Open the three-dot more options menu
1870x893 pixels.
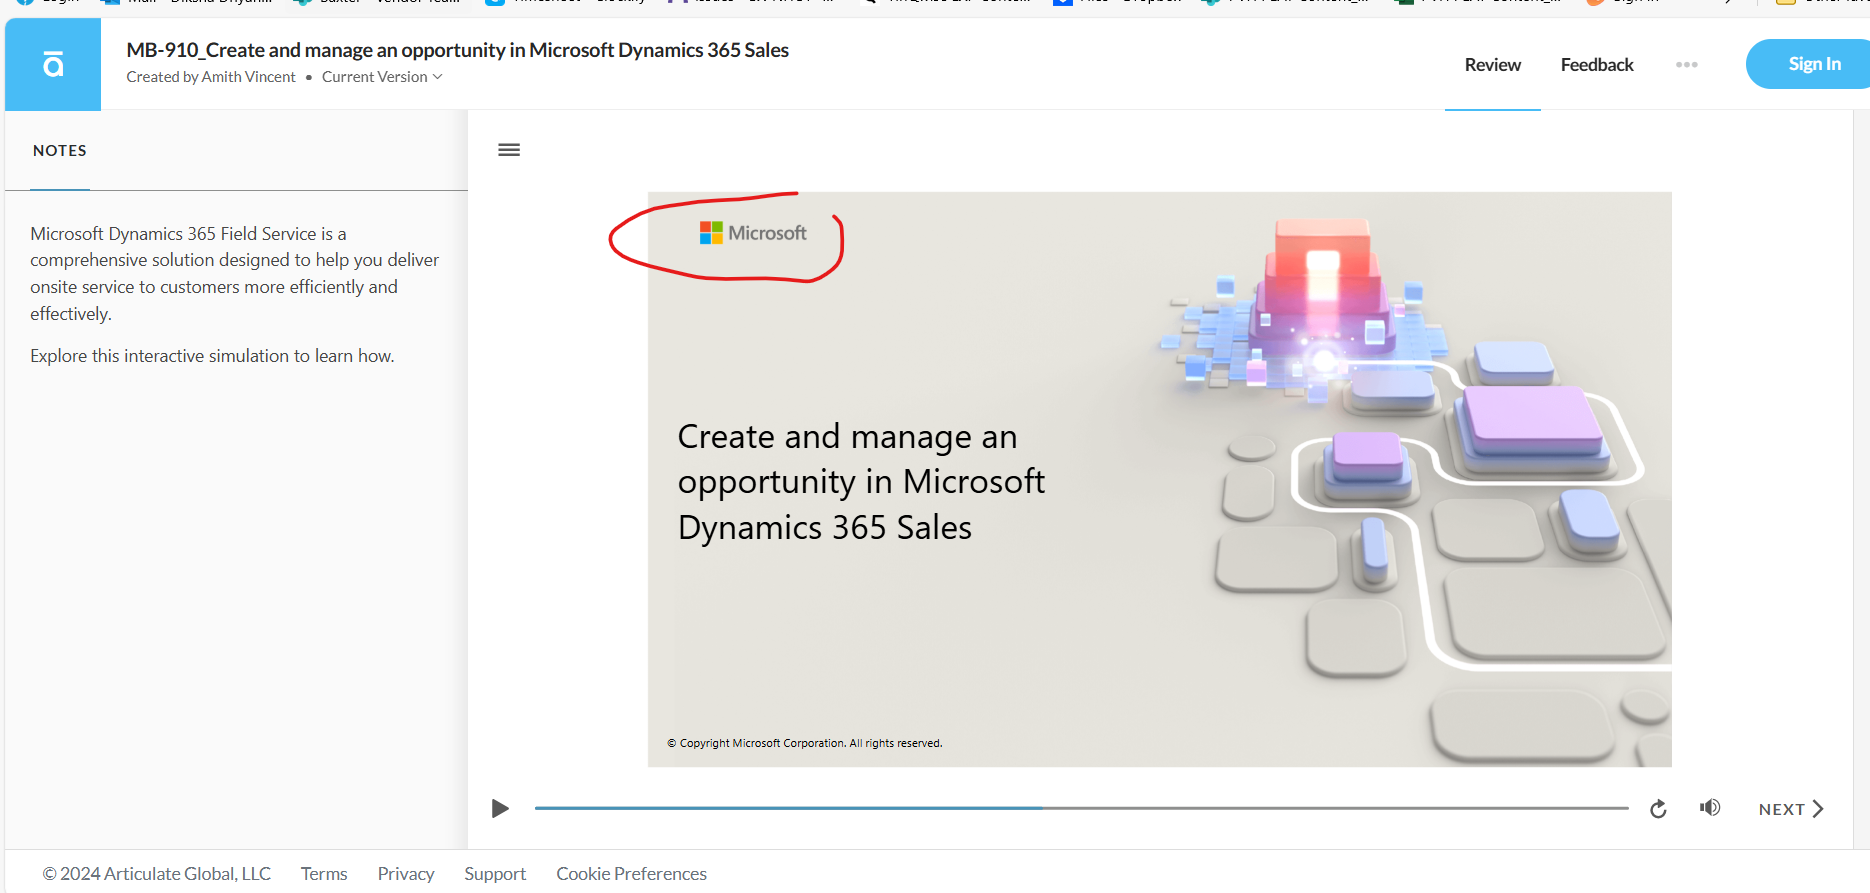pyautogui.click(x=1687, y=65)
